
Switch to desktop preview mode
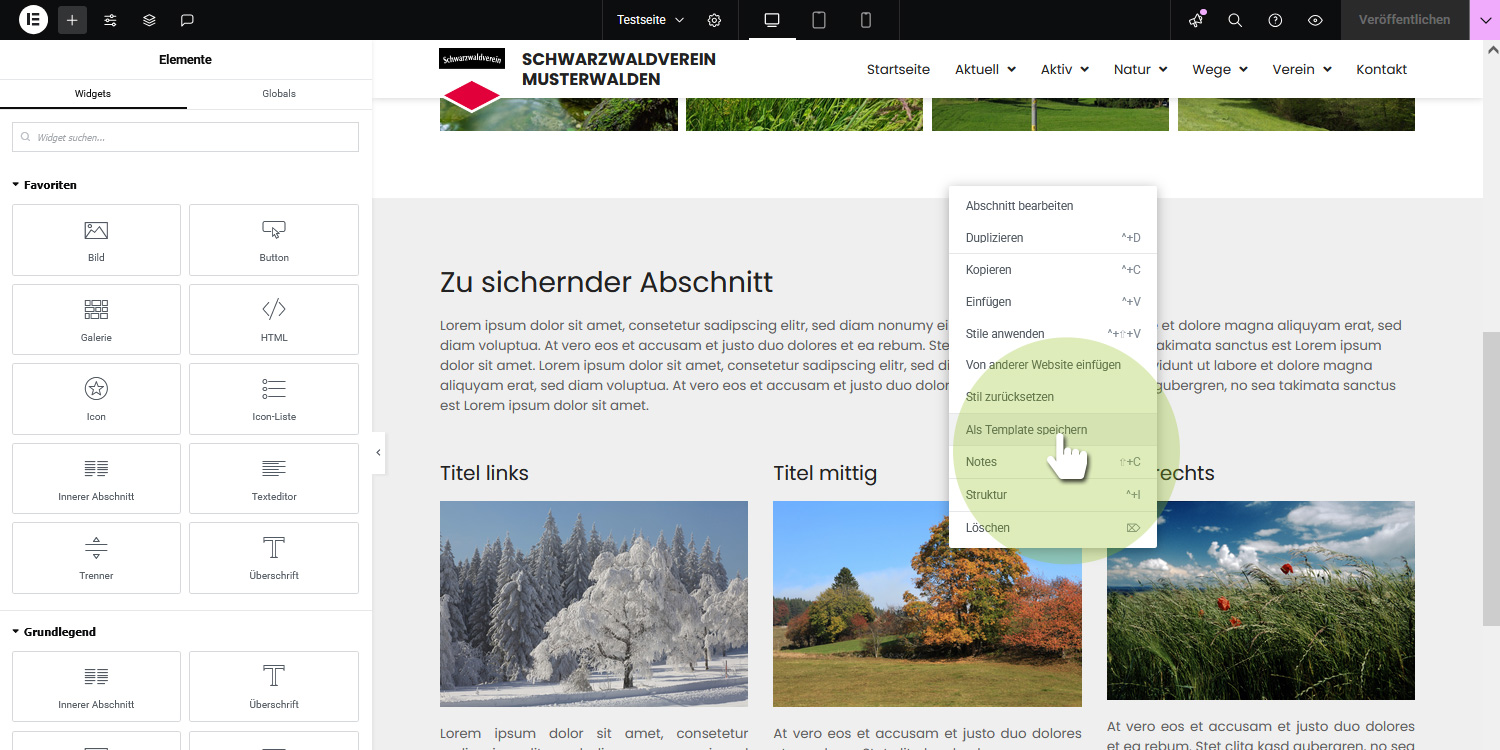(772, 20)
